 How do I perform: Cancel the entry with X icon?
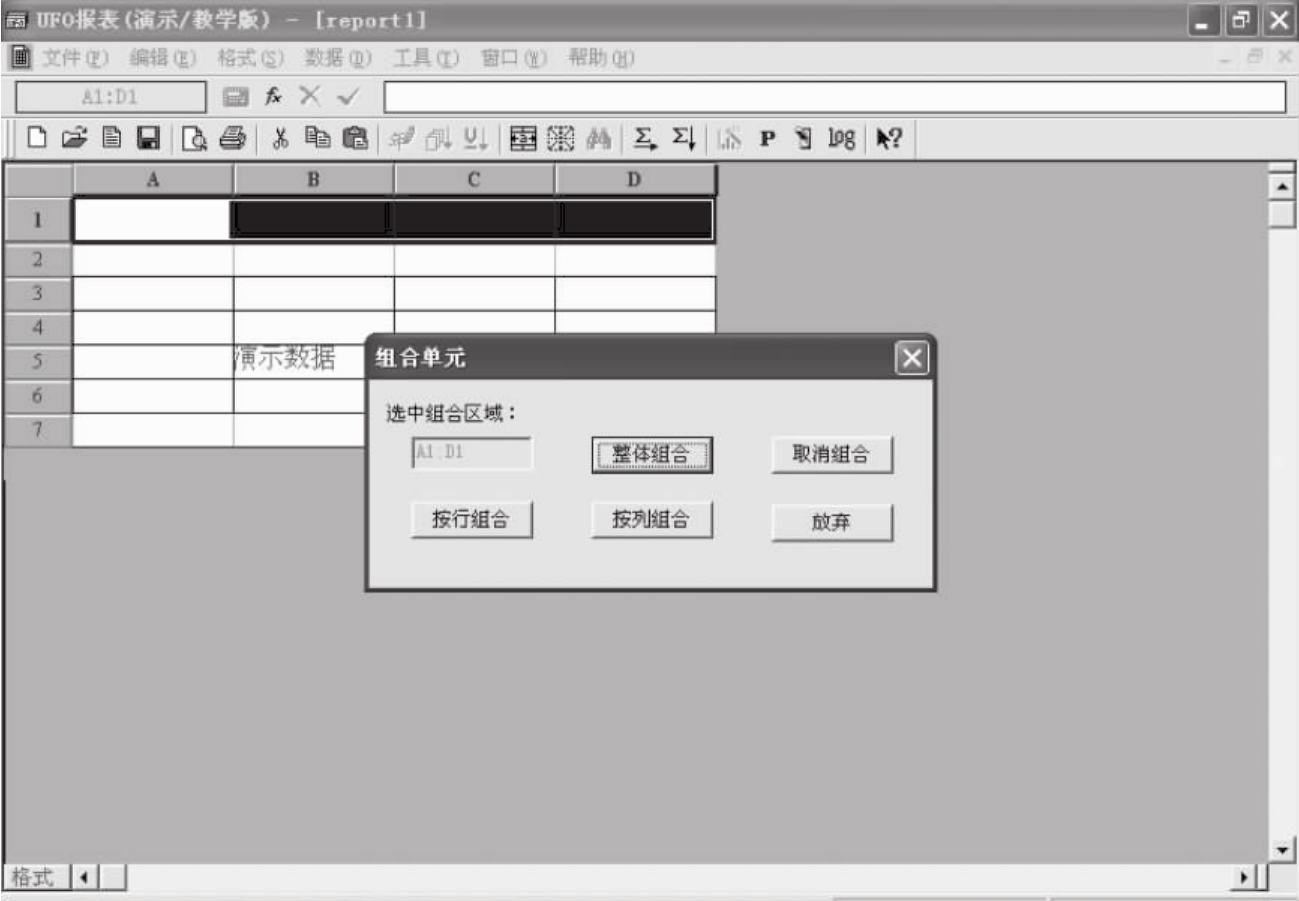click(x=310, y=96)
